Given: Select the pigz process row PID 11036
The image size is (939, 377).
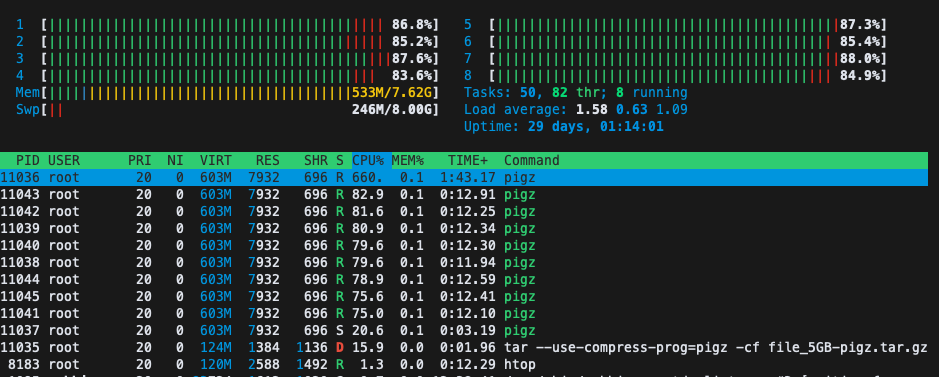Looking at the screenshot, I should (x=464, y=178).
